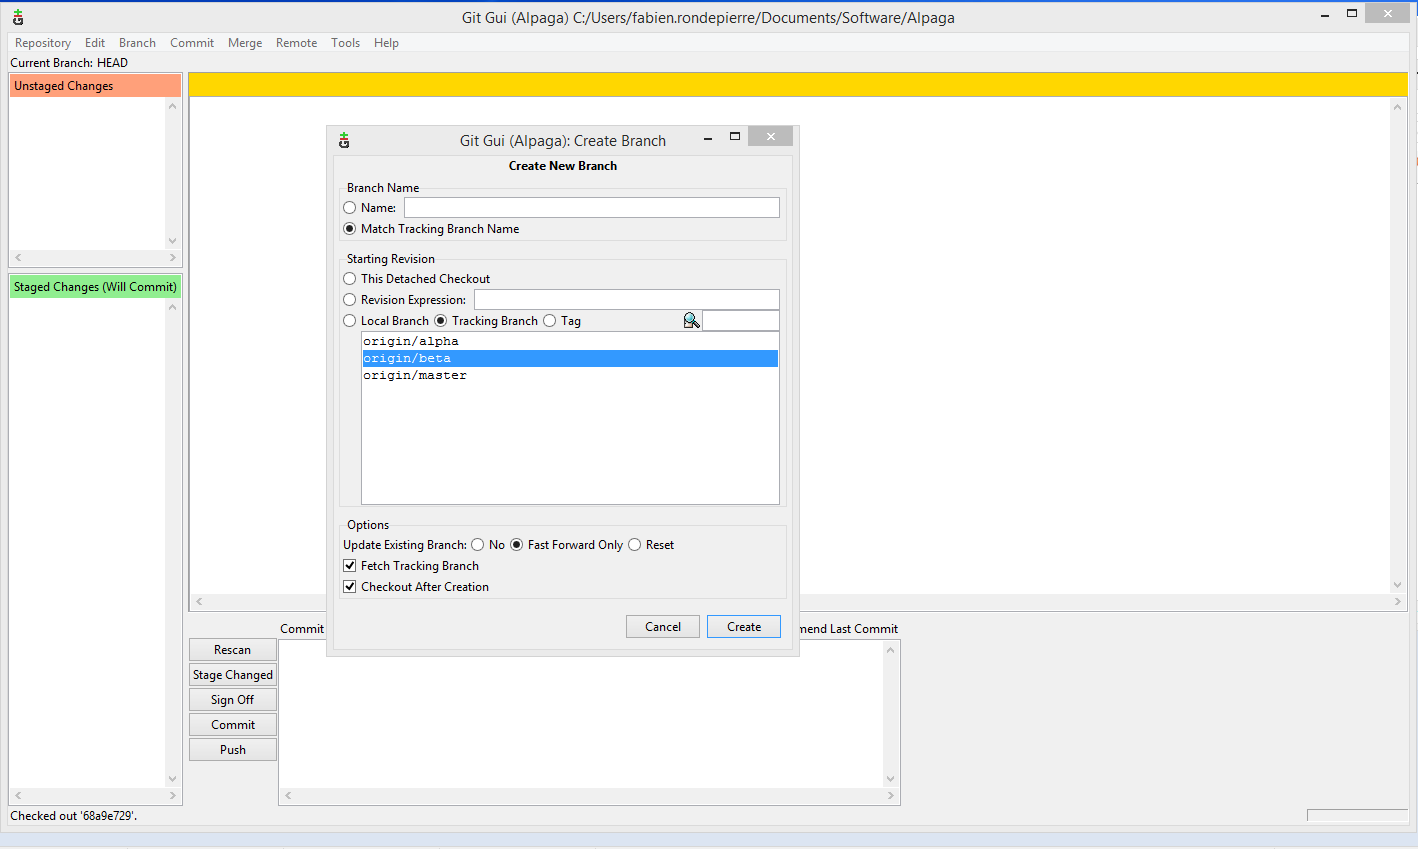
Task: Click Staged Changes scroll down arrow
Action: [x=173, y=779]
